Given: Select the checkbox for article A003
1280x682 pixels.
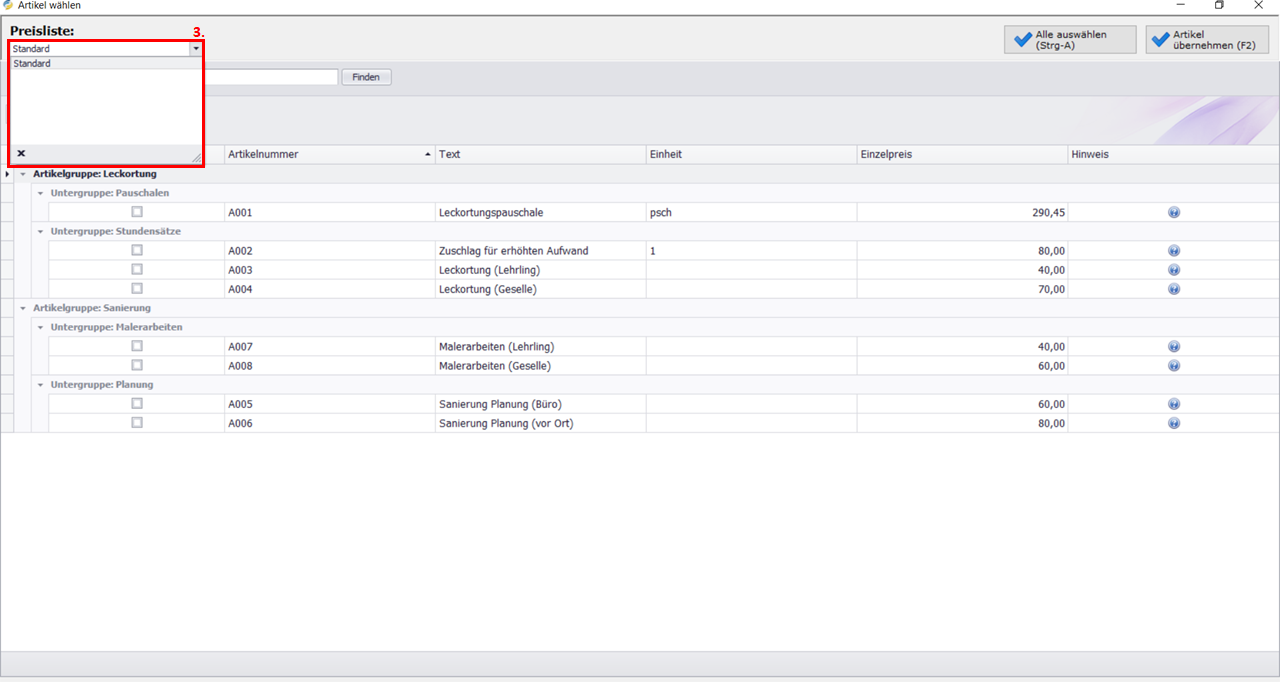Looking at the screenshot, I should click(x=137, y=270).
